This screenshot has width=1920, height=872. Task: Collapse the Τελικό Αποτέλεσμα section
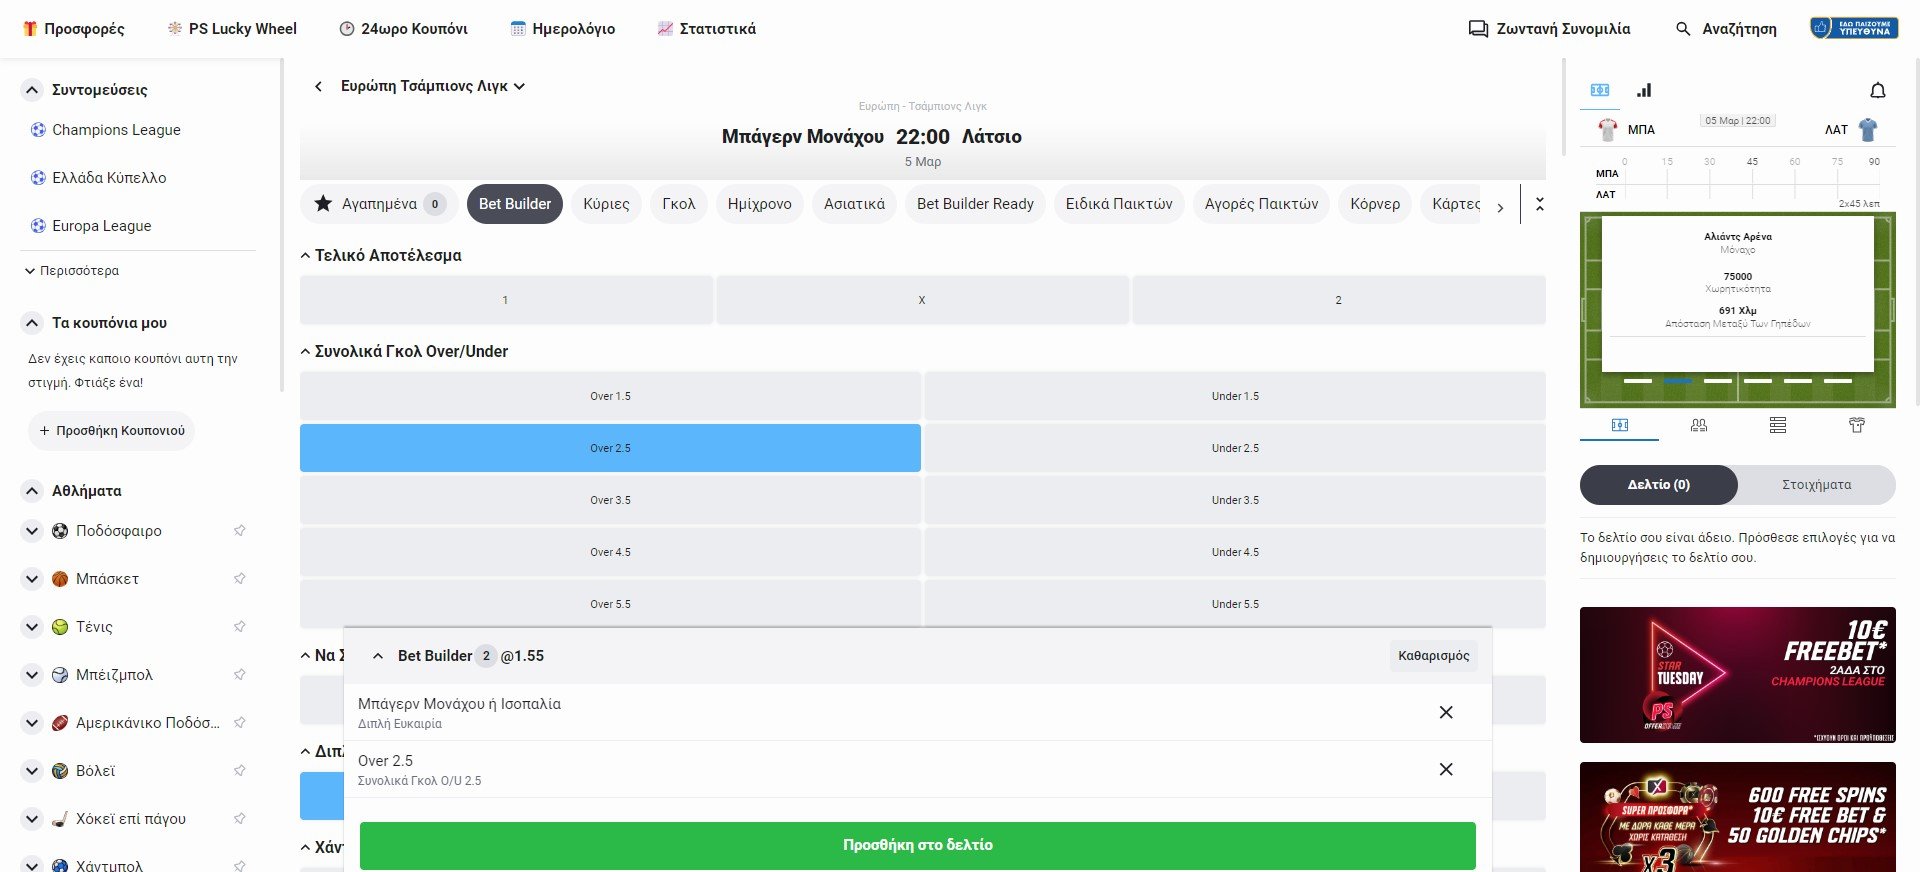305,256
